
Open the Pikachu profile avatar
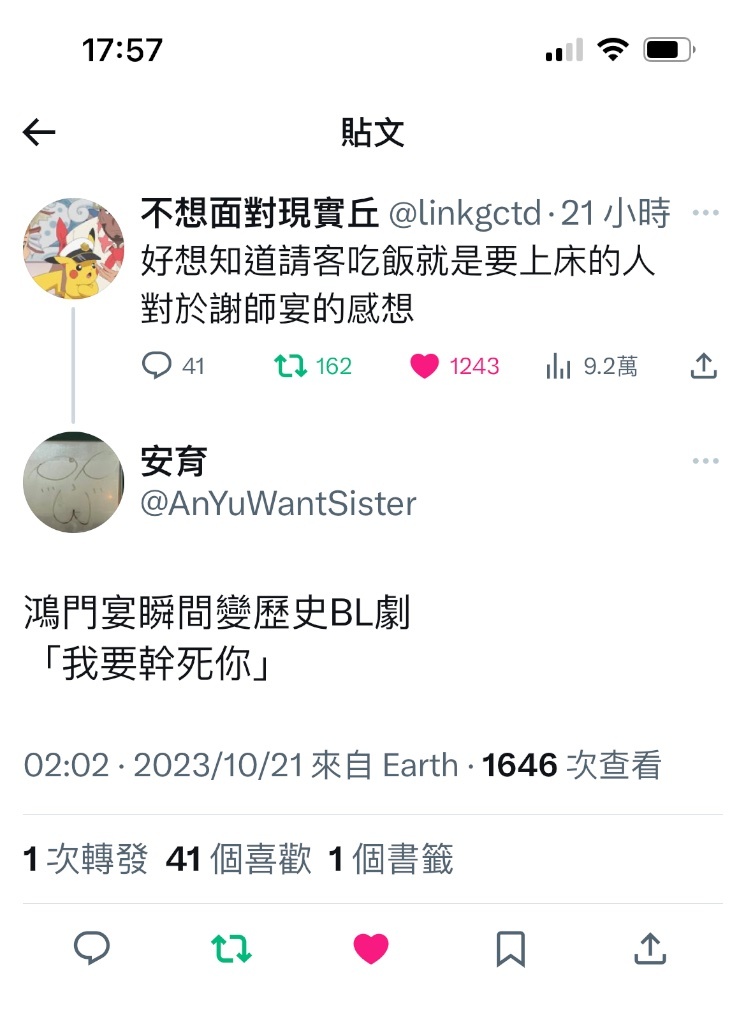click(x=73, y=249)
